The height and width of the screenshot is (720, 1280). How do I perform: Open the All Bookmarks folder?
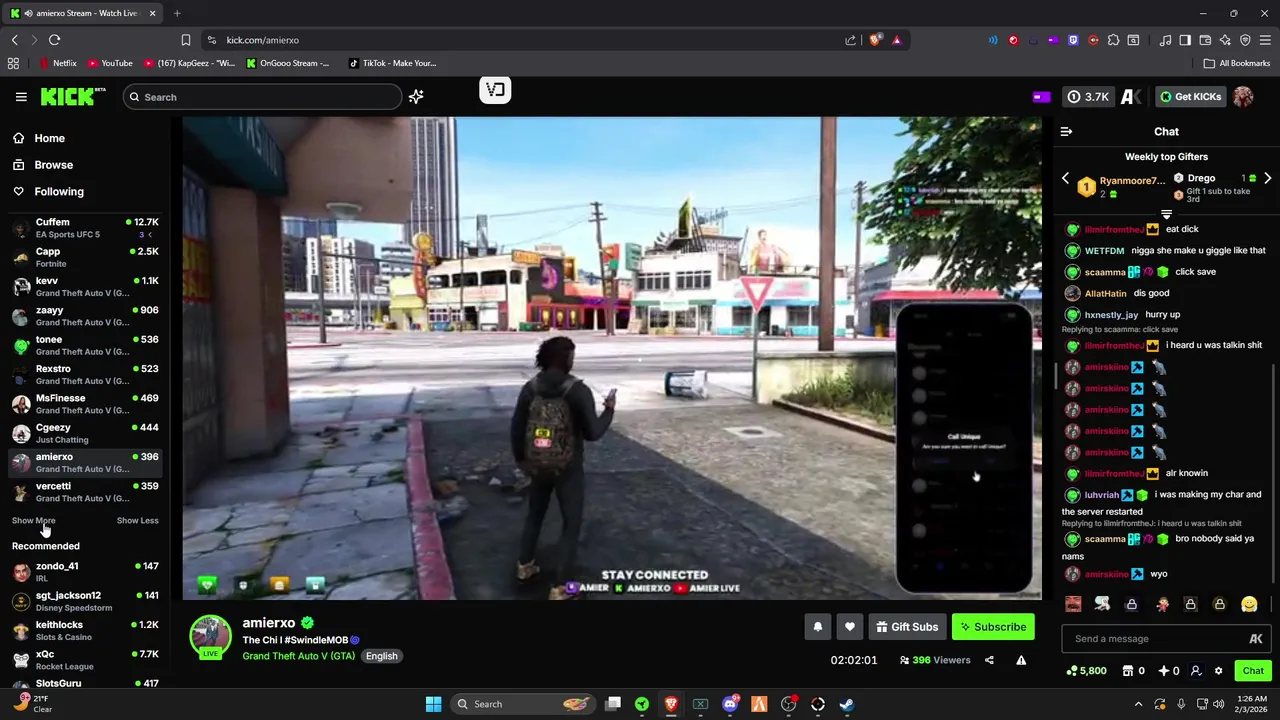click(1237, 63)
